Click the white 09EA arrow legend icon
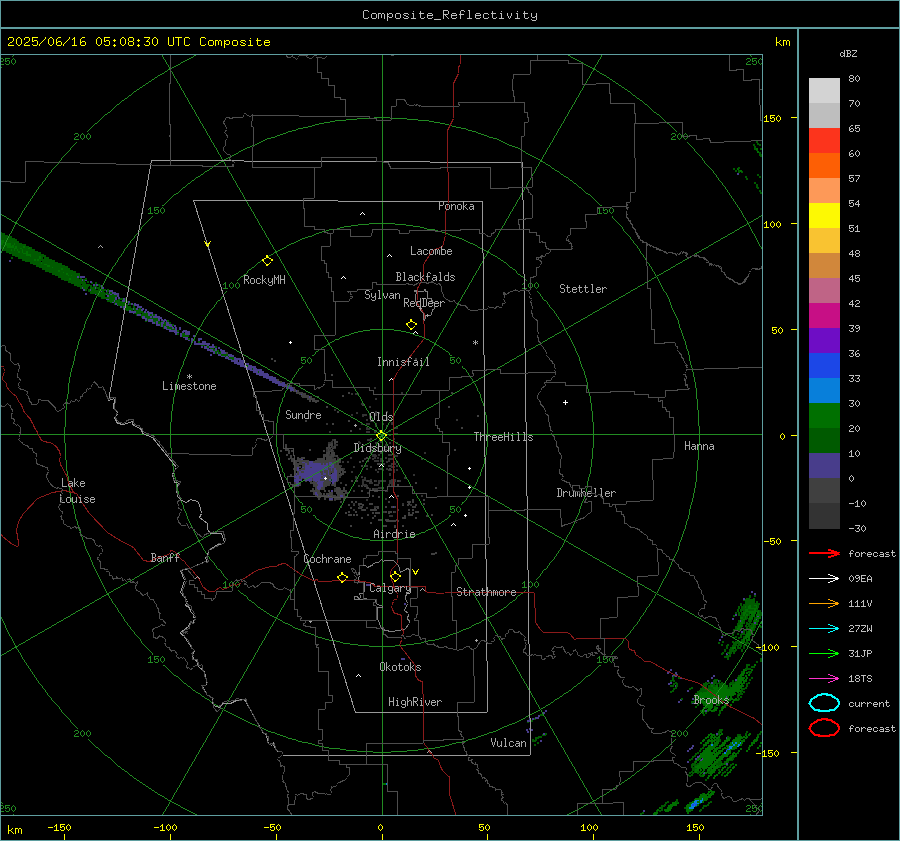 coord(824,578)
